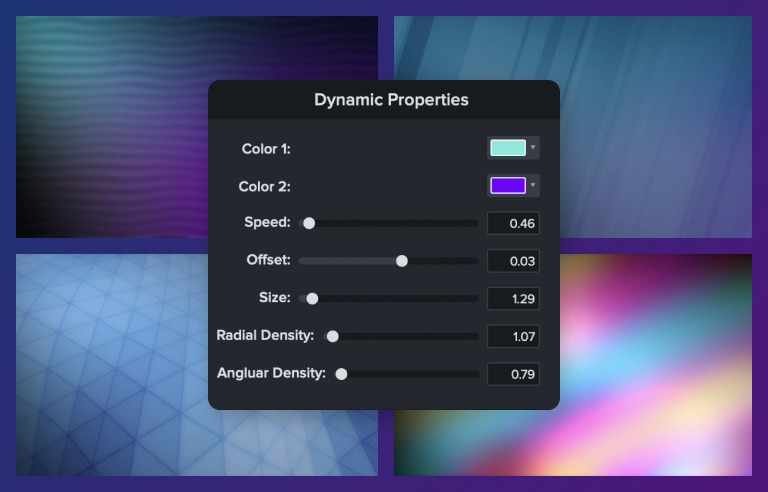Click the Offset value field showing 0.03
Screen dimensions: 768x492
513,261
